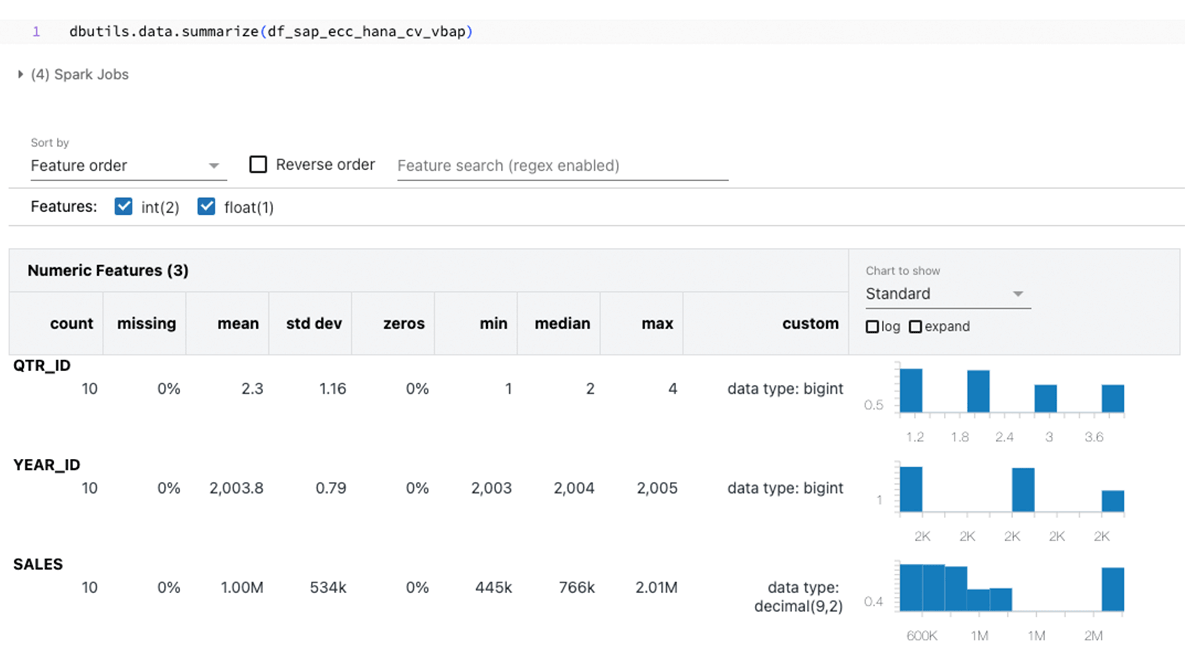
Task: Click the SALES histogram chart
Action: tap(1011, 588)
